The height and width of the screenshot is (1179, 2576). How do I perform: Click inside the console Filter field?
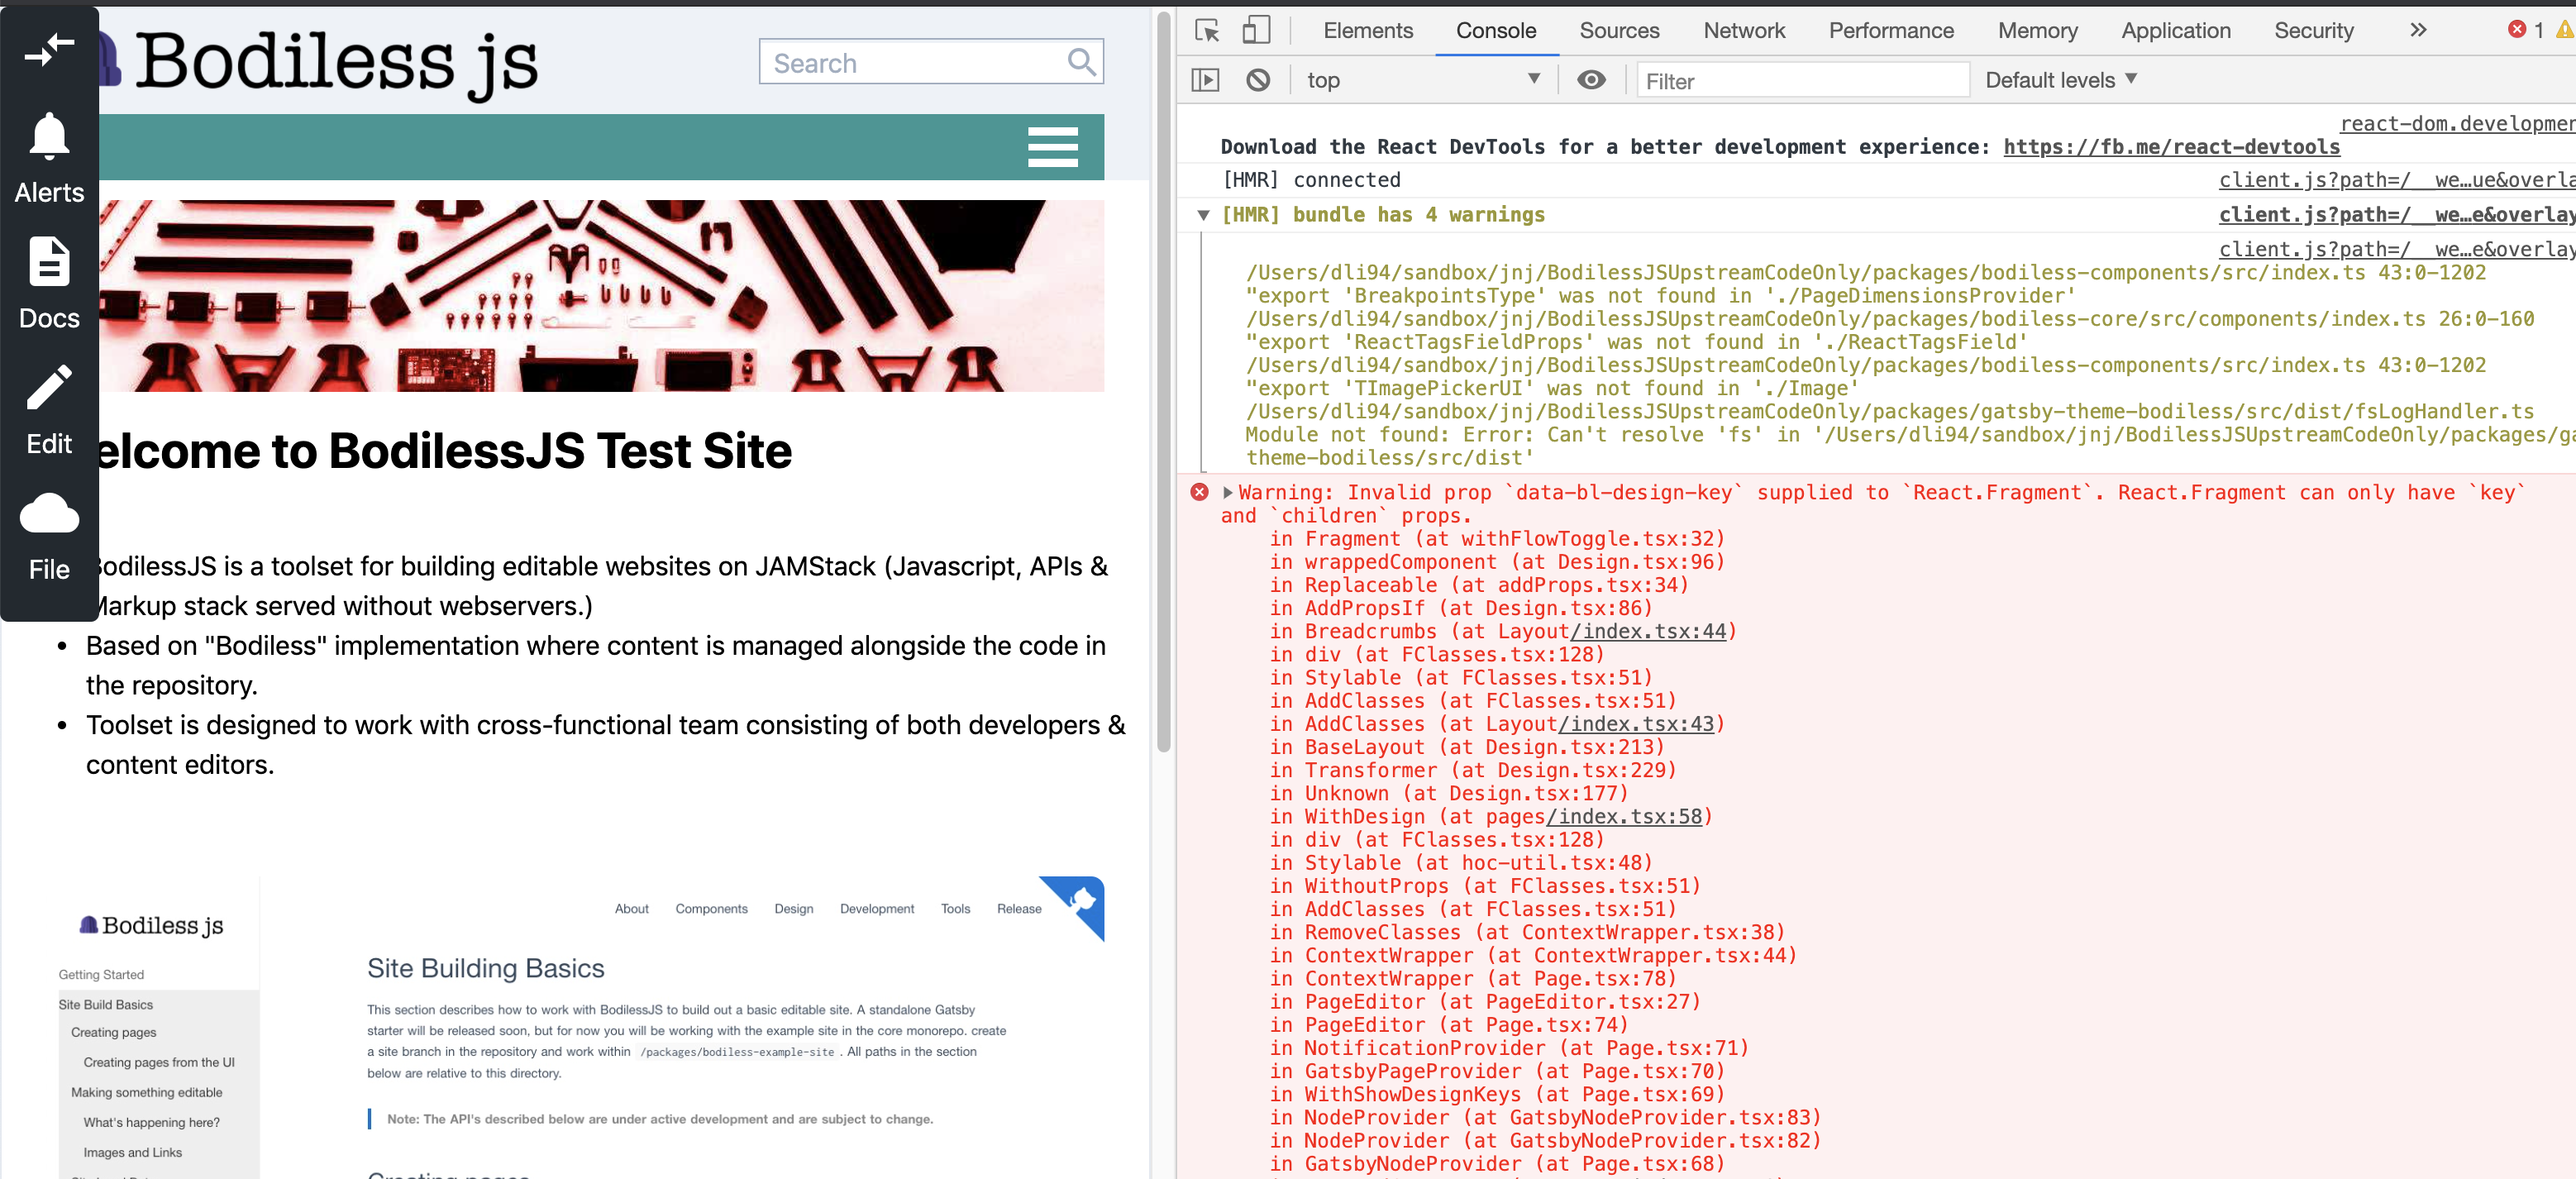coord(1800,80)
